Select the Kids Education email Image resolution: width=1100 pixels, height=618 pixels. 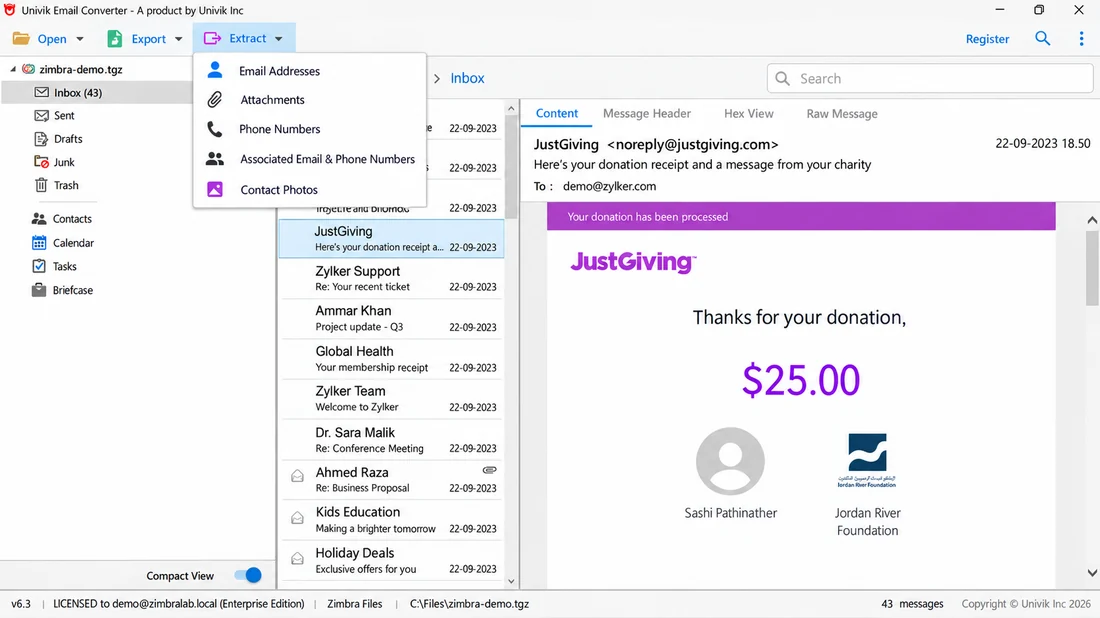391,520
